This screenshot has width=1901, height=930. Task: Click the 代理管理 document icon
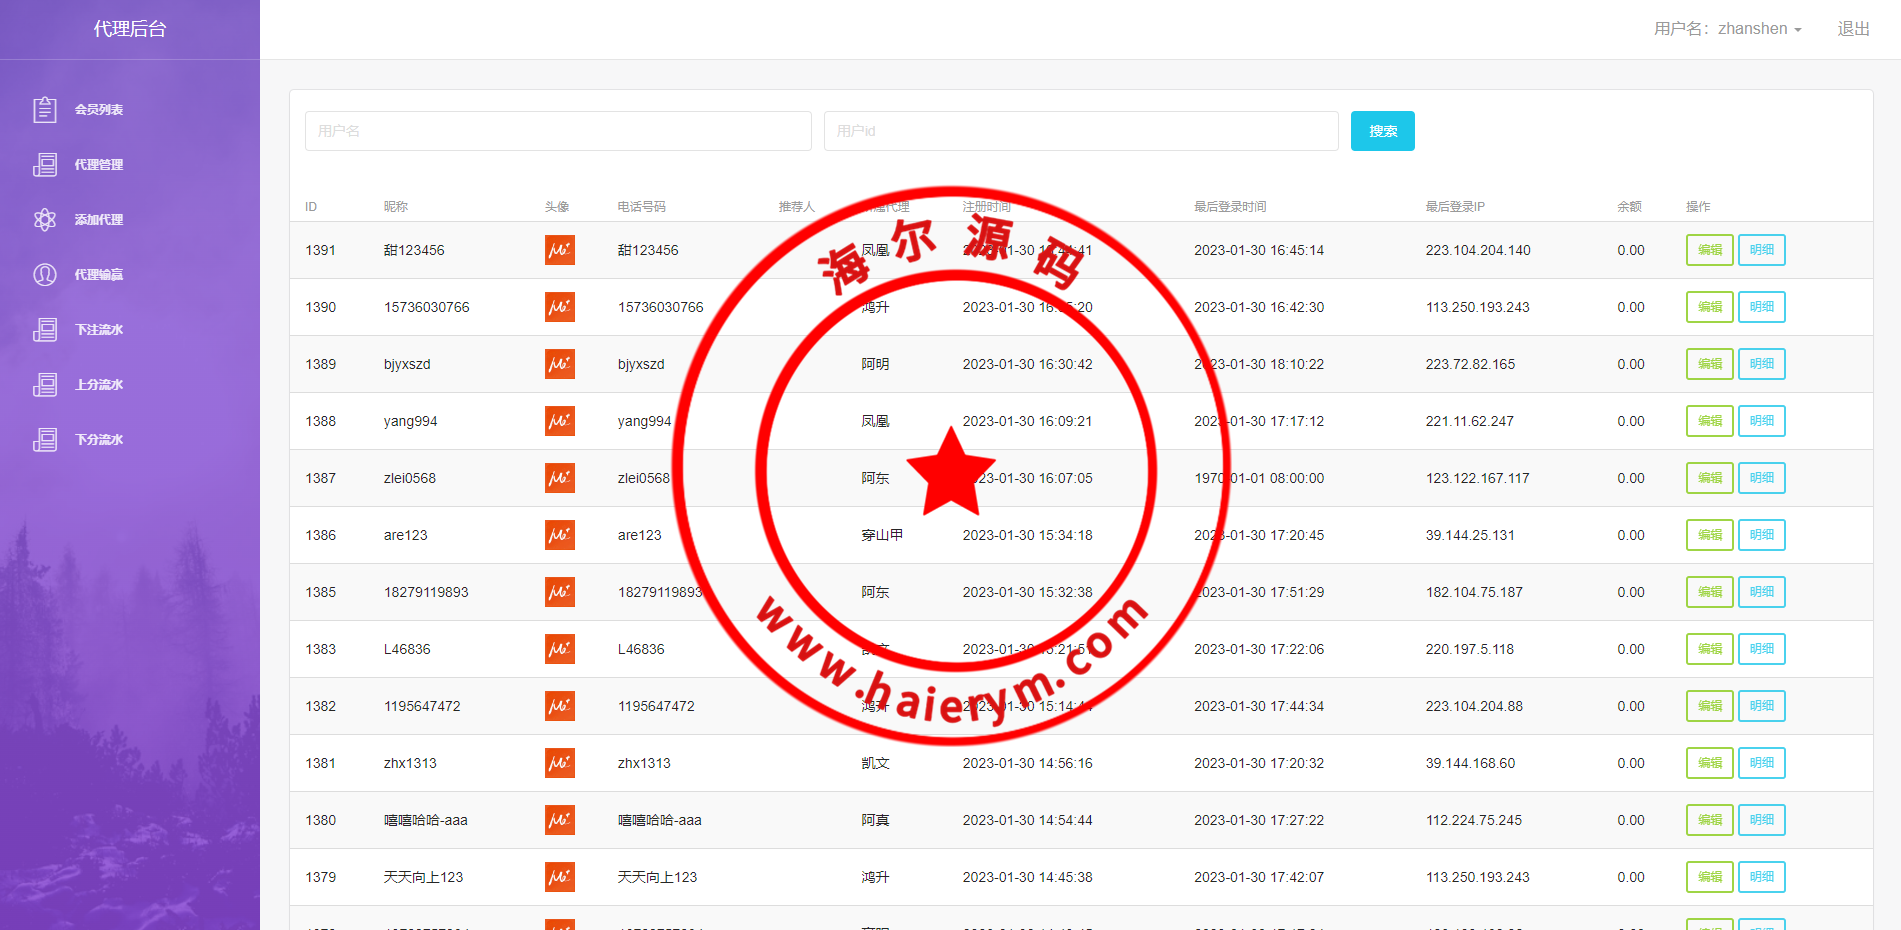click(45, 164)
